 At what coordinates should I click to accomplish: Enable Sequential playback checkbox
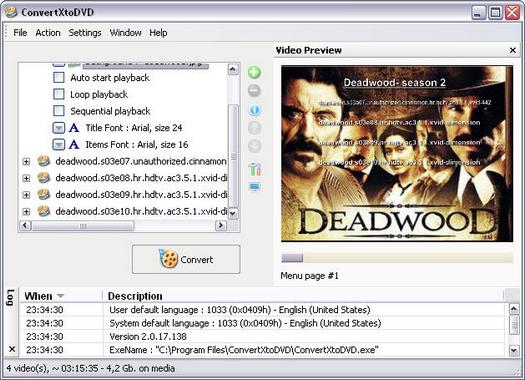59,110
